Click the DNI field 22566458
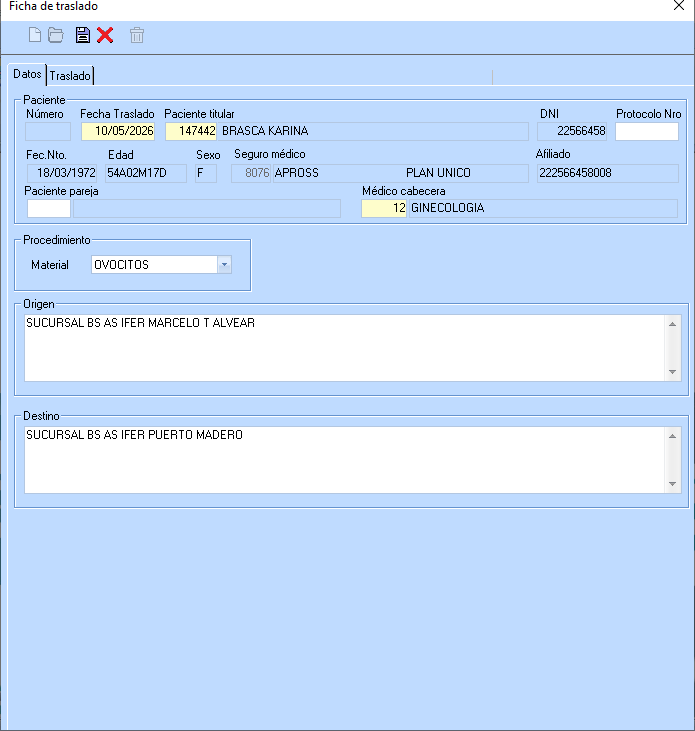This screenshot has width=695, height=731. 572,131
